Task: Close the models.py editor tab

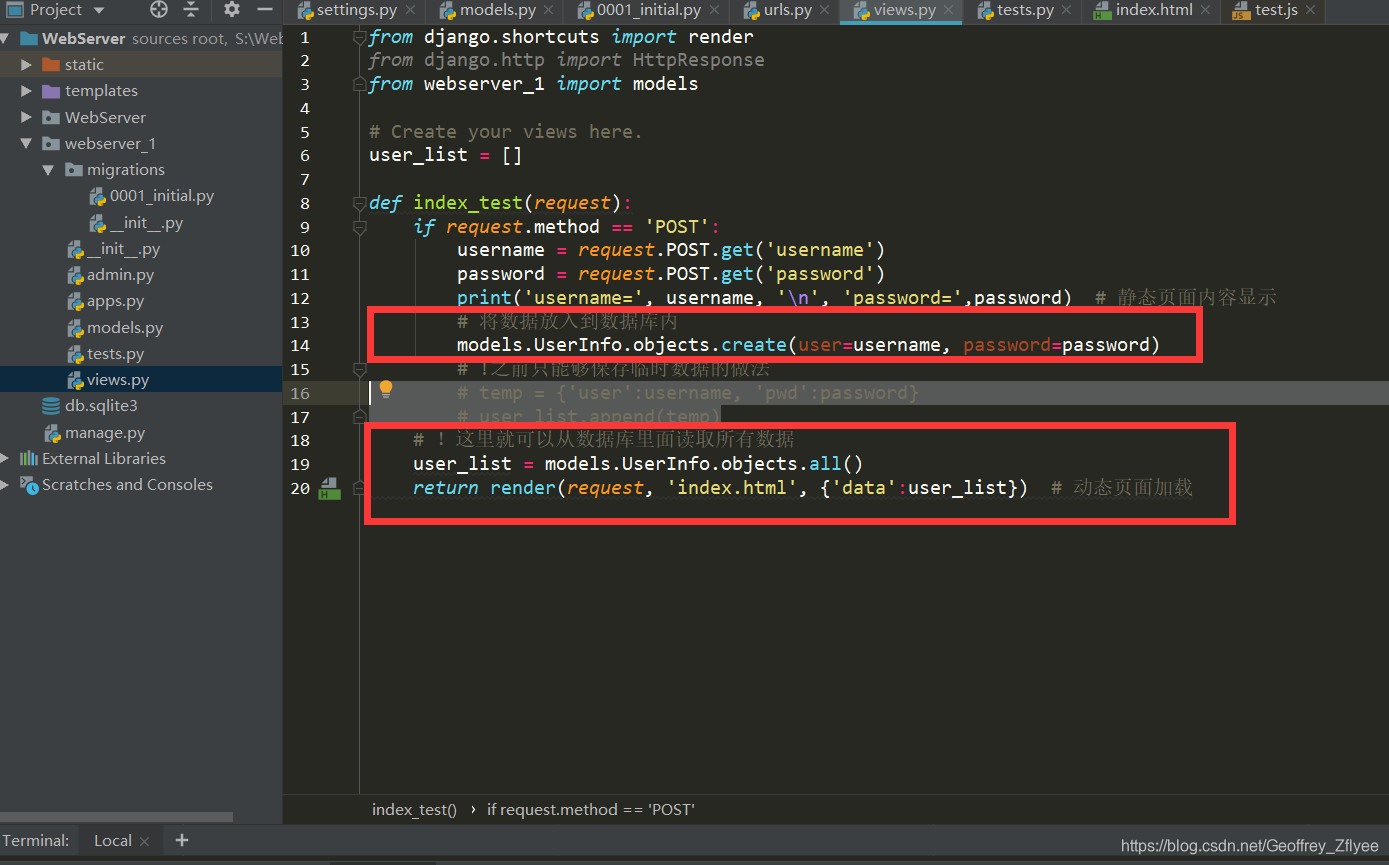Action: click(550, 11)
